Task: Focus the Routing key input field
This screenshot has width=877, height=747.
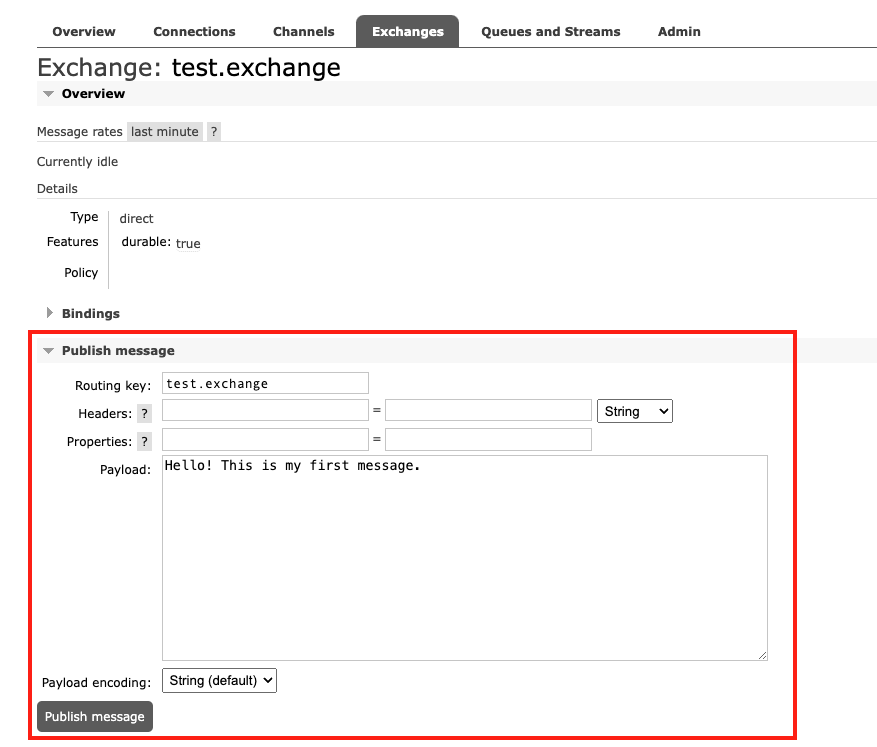Action: (x=265, y=383)
